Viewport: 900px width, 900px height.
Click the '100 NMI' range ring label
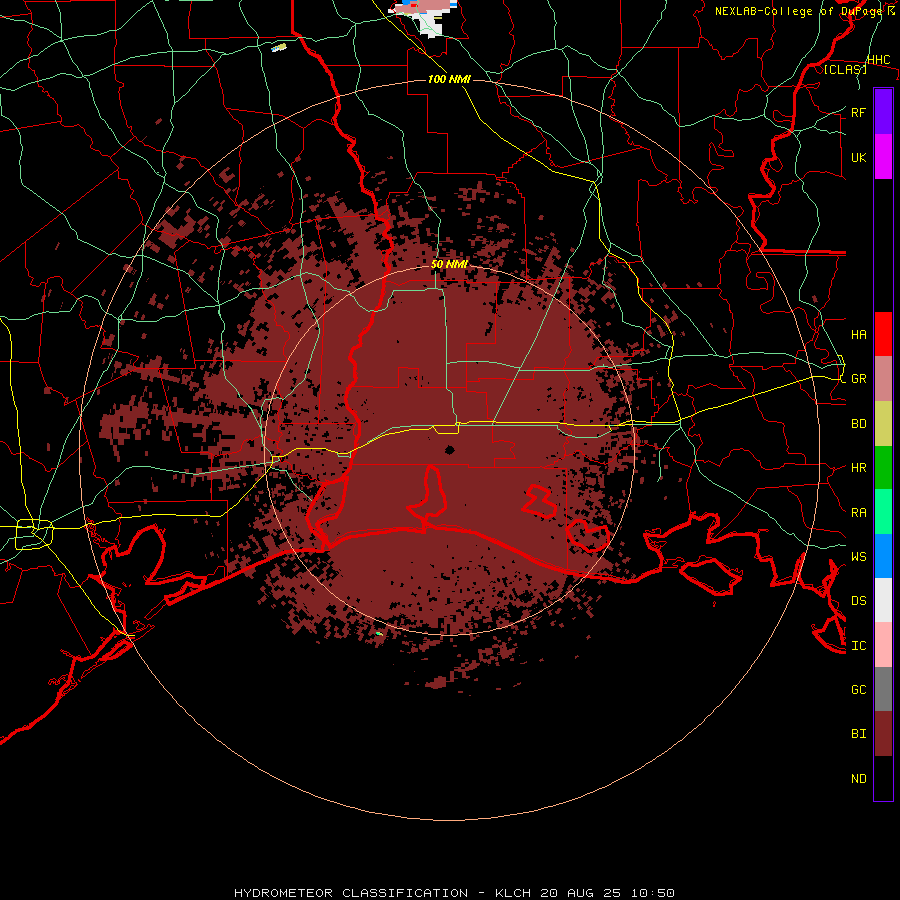[449, 79]
